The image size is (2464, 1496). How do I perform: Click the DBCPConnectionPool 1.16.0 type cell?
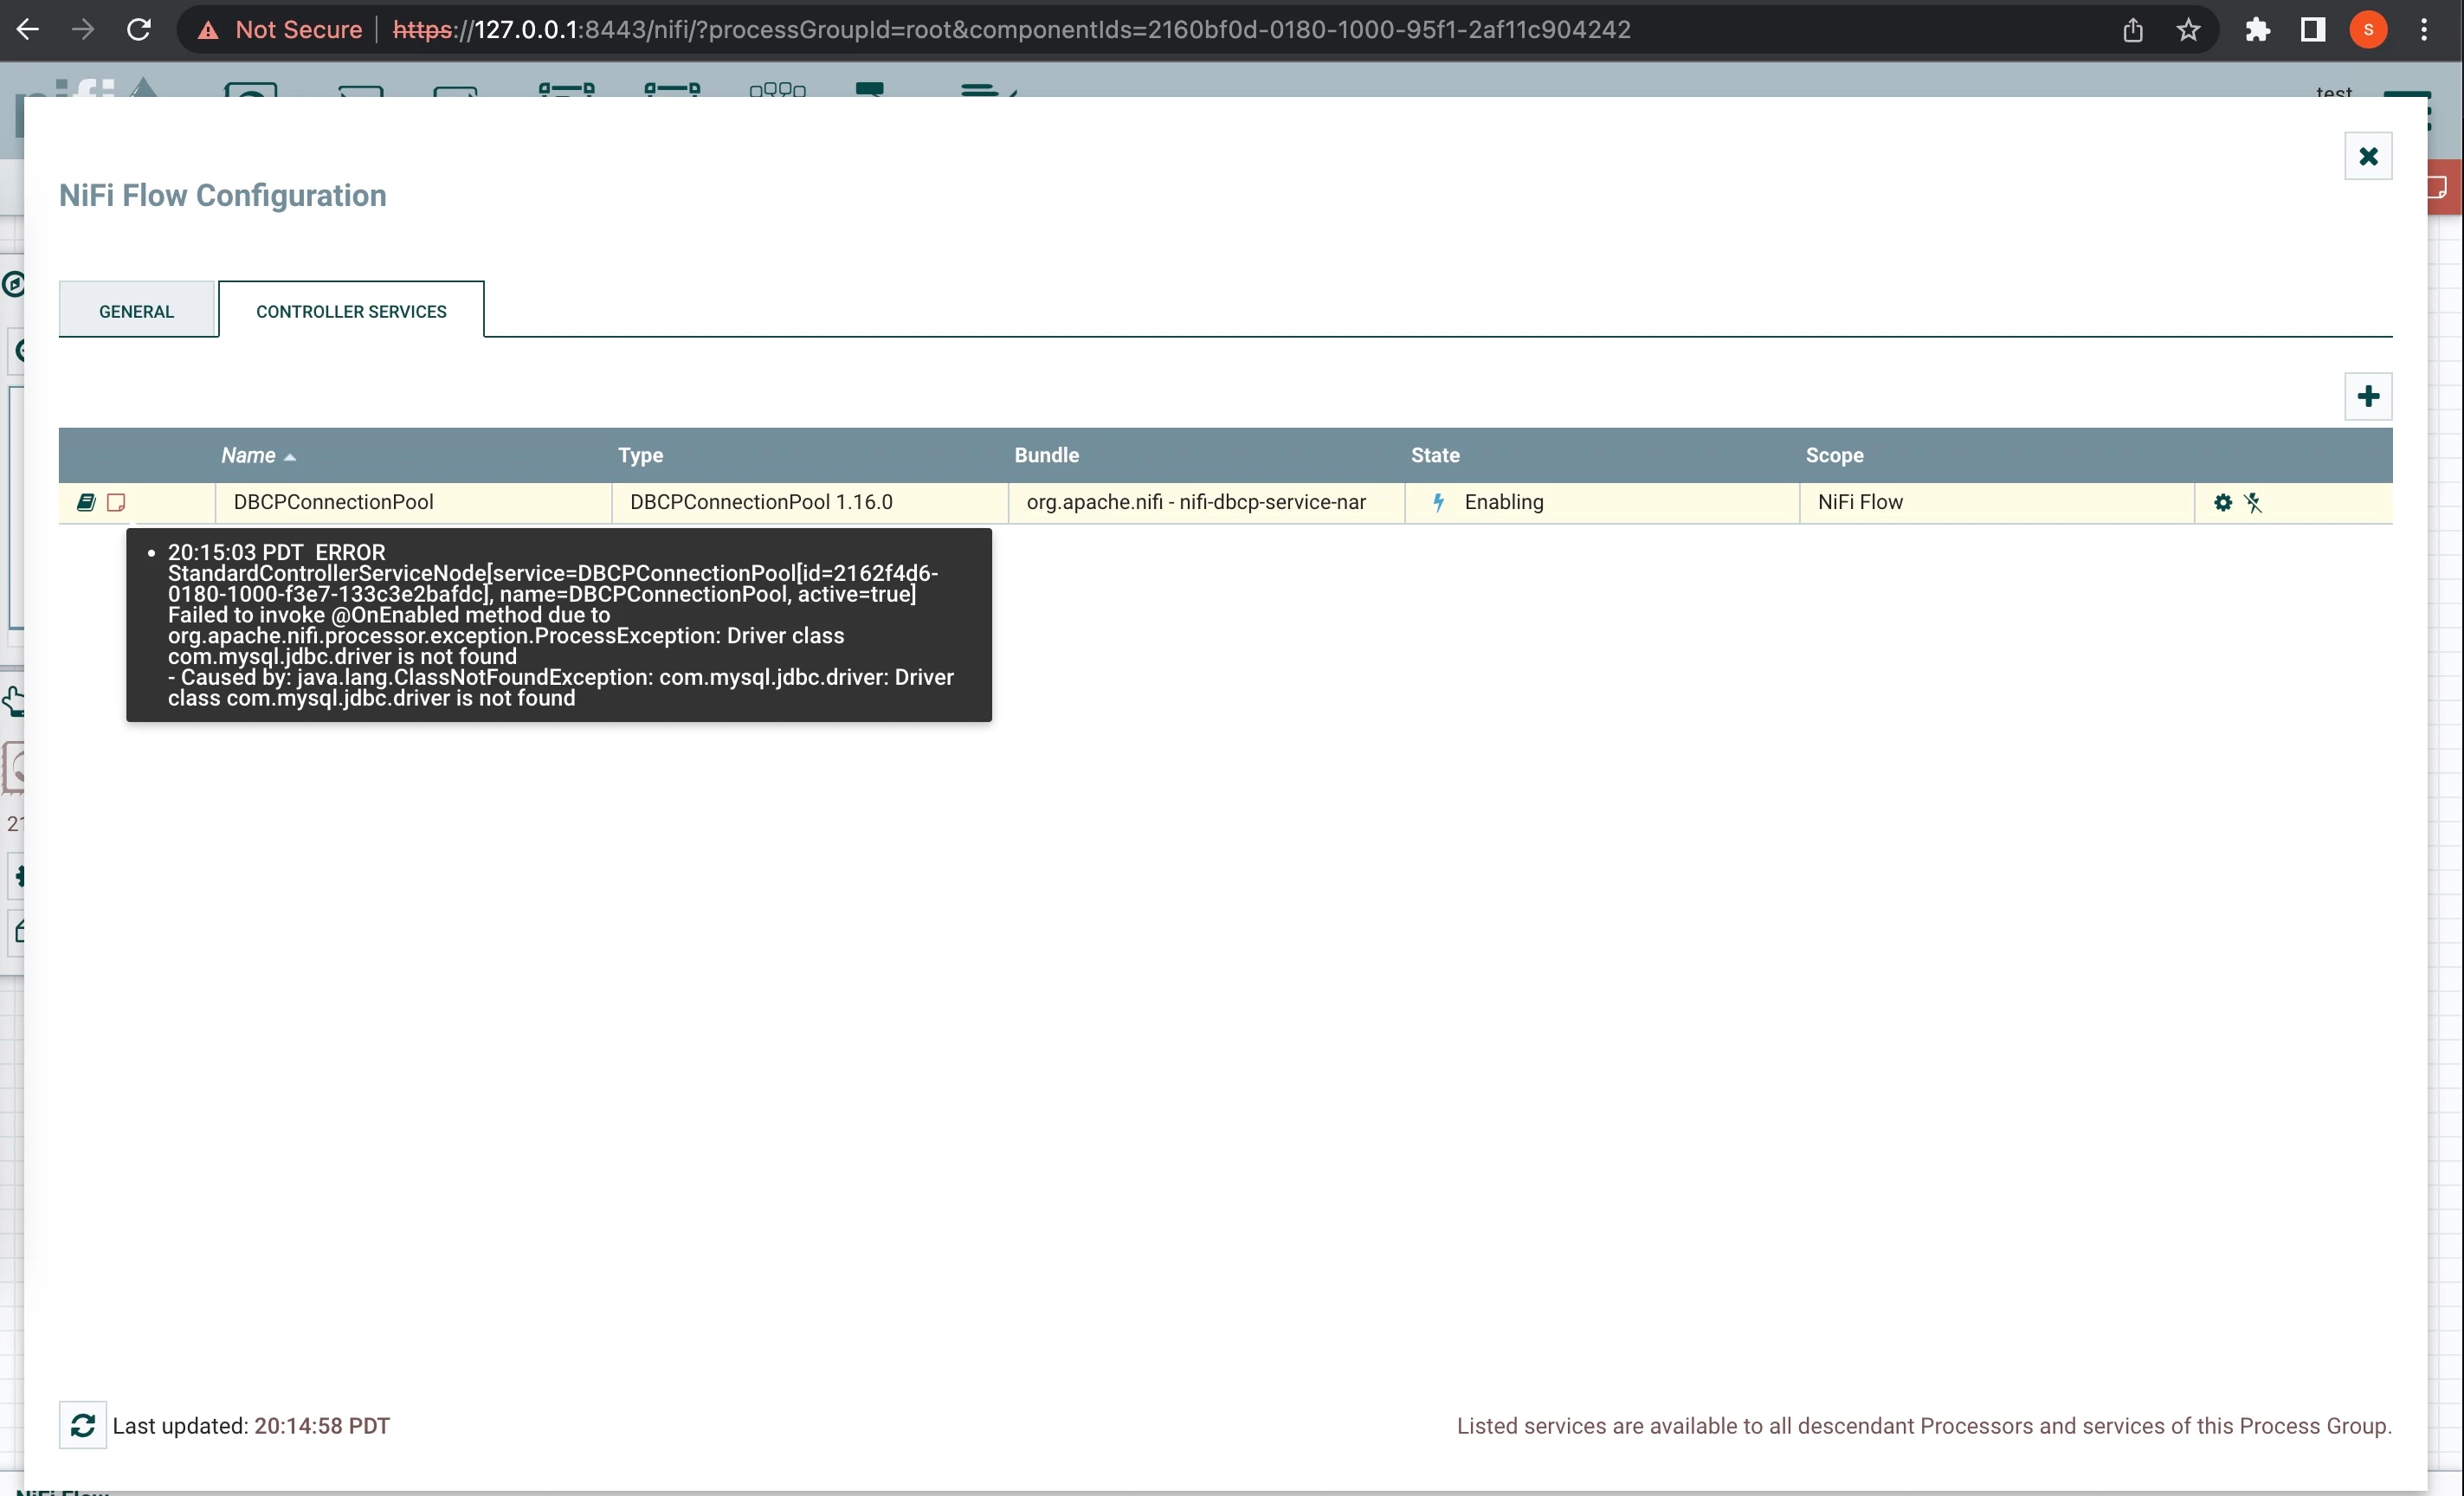click(x=809, y=502)
